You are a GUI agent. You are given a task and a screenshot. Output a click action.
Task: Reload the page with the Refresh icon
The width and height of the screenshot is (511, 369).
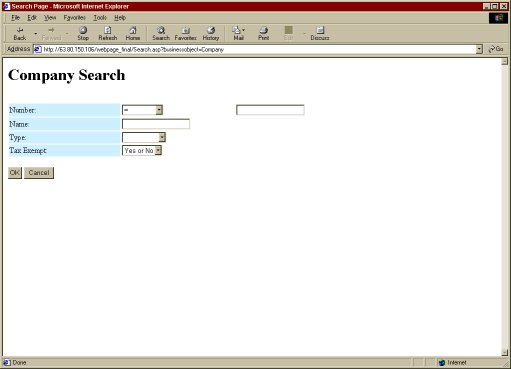[108, 33]
